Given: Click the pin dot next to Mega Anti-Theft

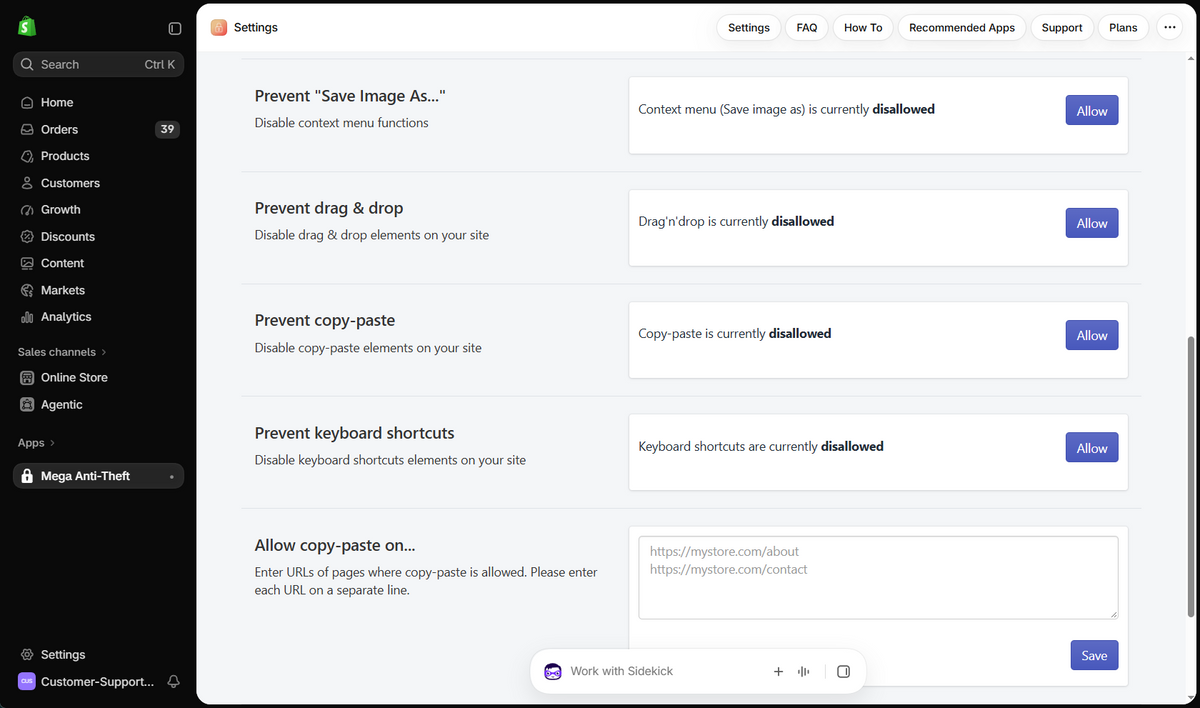Looking at the screenshot, I should coord(171,477).
